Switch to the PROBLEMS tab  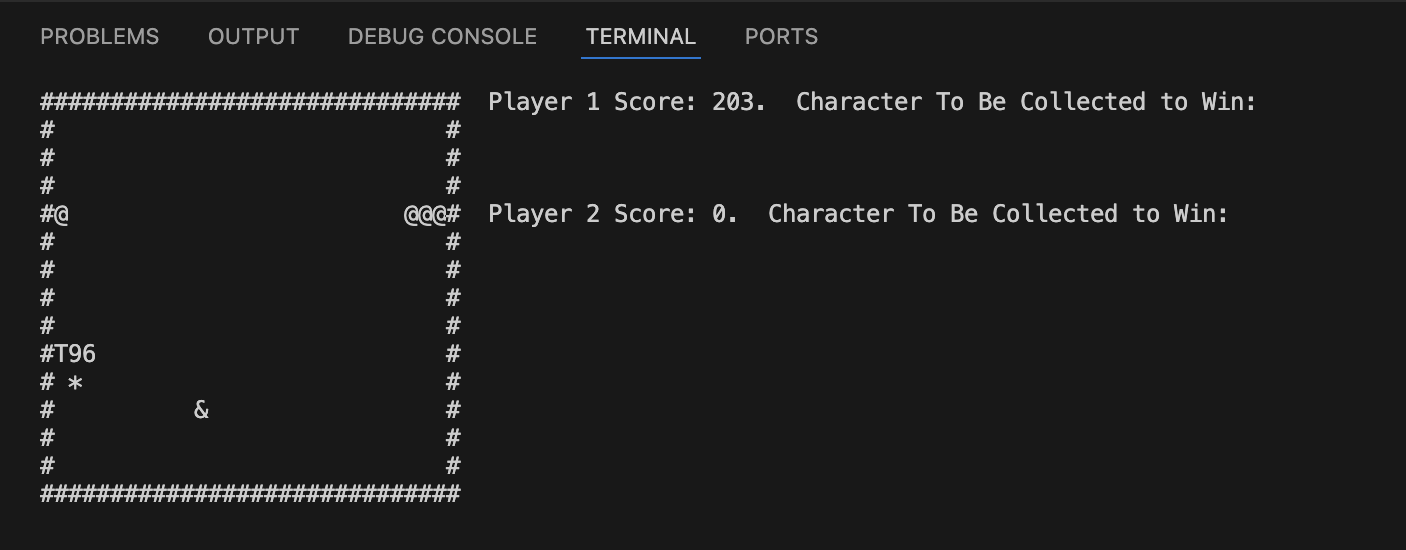(x=99, y=37)
